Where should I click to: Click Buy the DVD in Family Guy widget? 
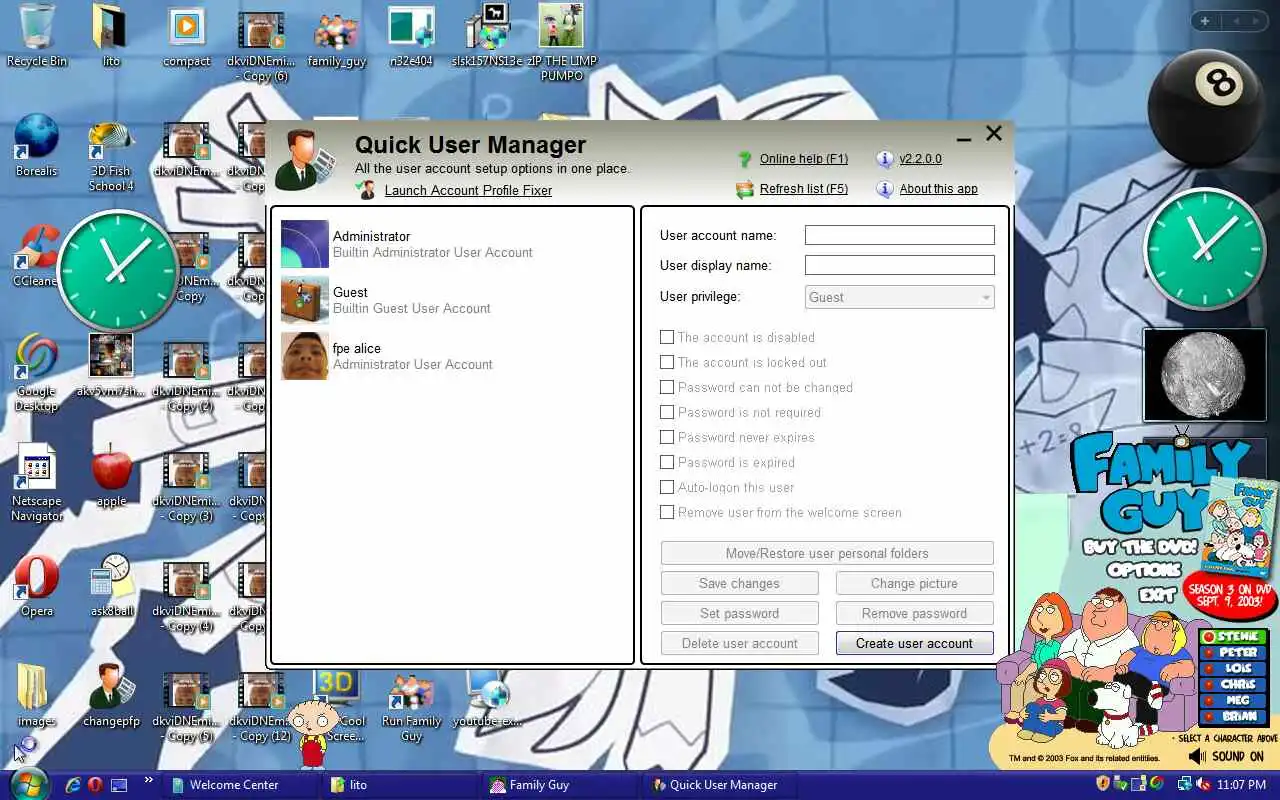pyautogui.click(x=1140, y=547)
